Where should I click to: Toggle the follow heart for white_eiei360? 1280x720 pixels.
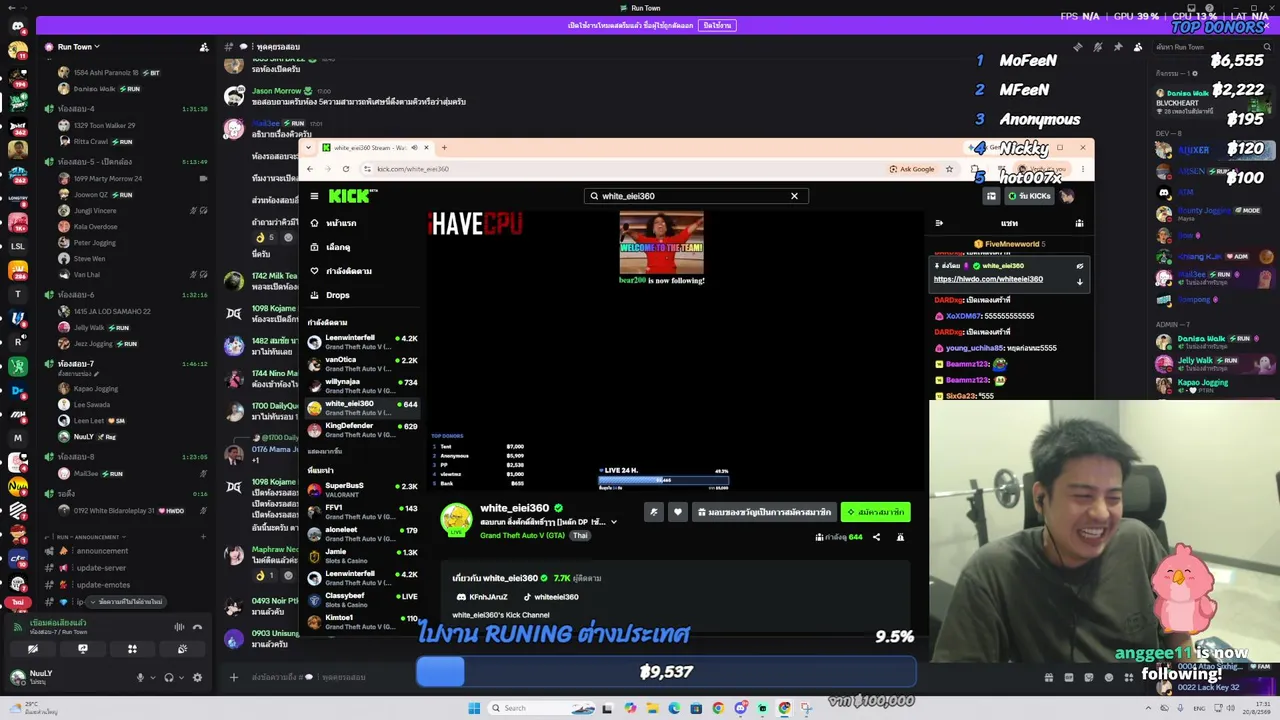pyautogui.click(x=678, y=512)
